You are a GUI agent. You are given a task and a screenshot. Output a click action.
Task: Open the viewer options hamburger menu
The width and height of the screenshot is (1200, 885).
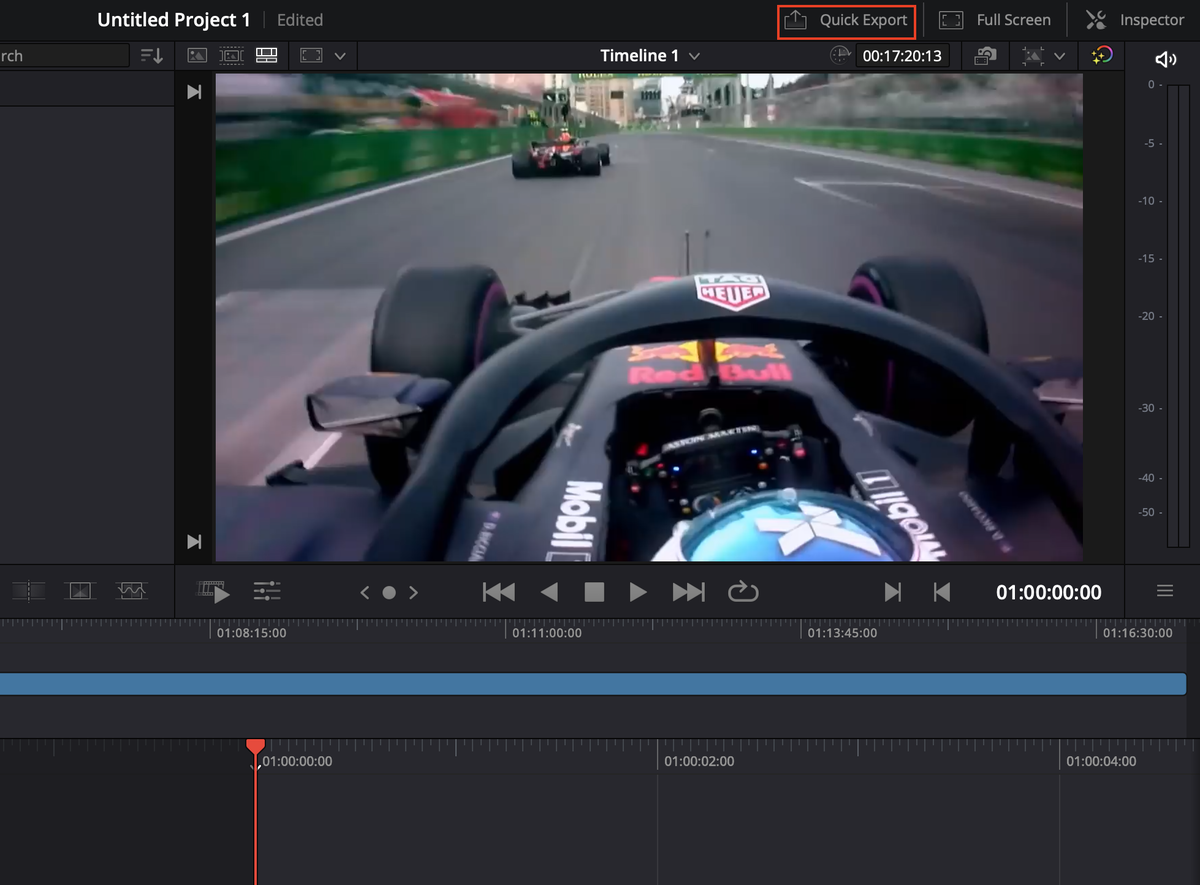[x=1165, y=591]
